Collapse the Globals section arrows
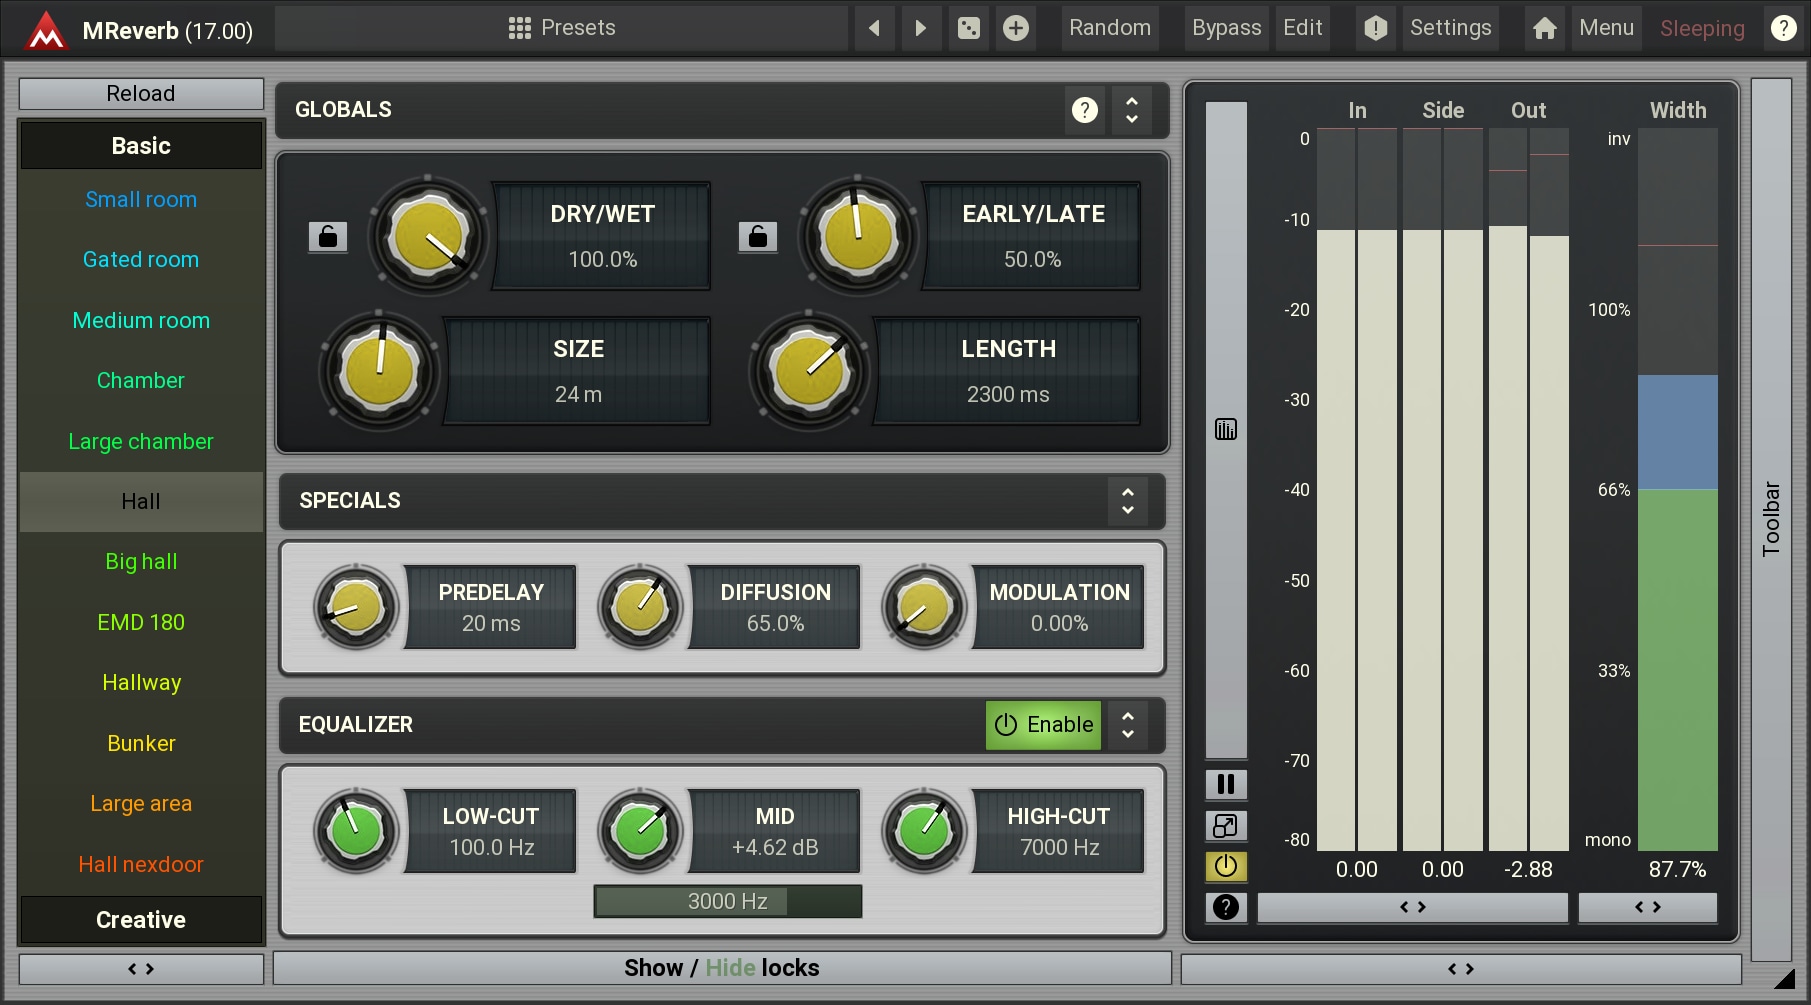 pyautogui.click(x=1131, y=110)
